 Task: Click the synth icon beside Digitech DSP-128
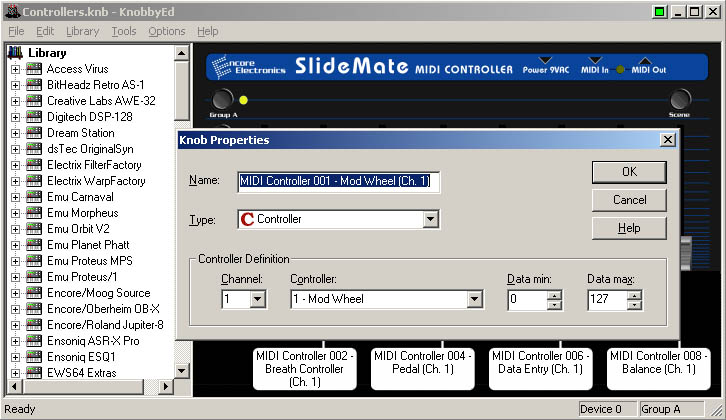34,117
